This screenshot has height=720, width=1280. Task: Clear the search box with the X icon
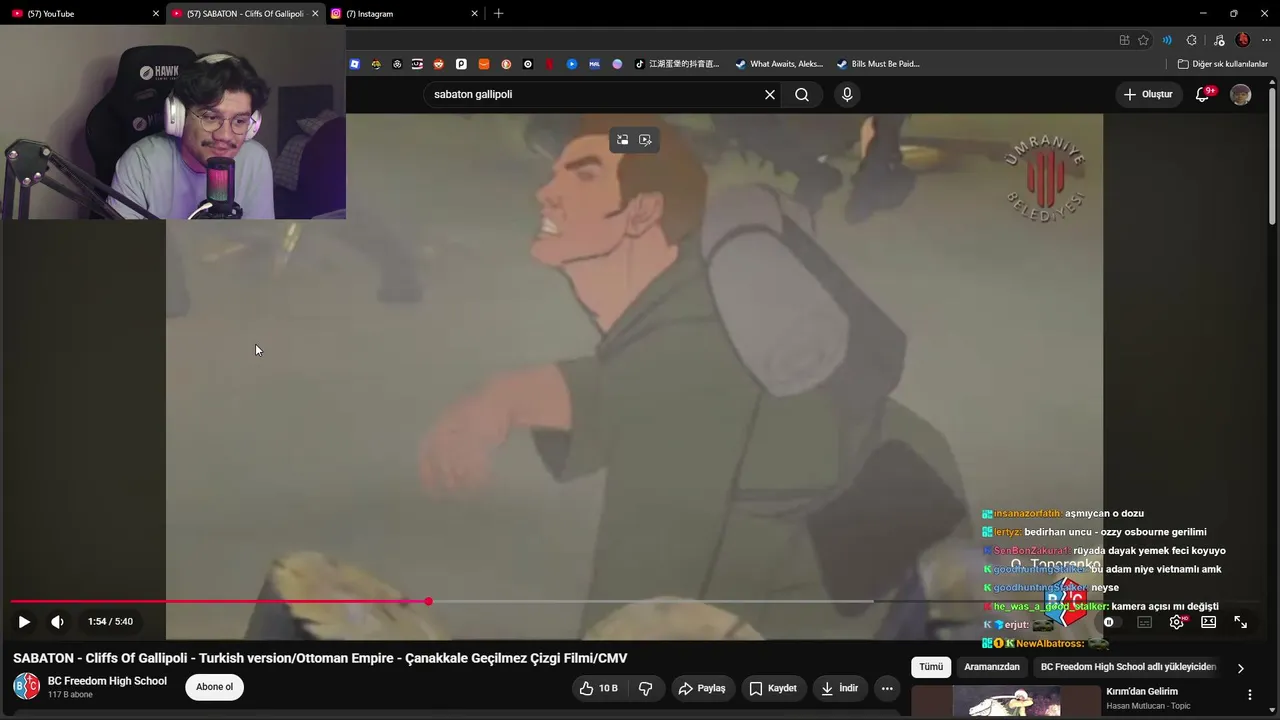pyautogui.click(x=770, y=94)
